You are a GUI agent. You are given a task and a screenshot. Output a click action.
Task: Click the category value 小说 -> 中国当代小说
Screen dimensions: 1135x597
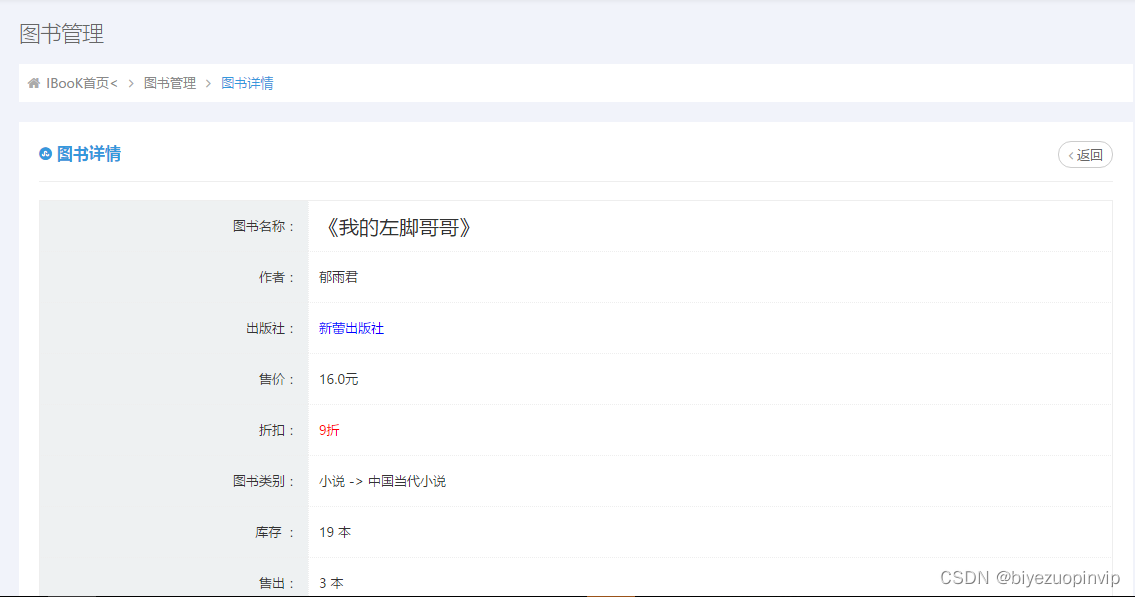382,481
